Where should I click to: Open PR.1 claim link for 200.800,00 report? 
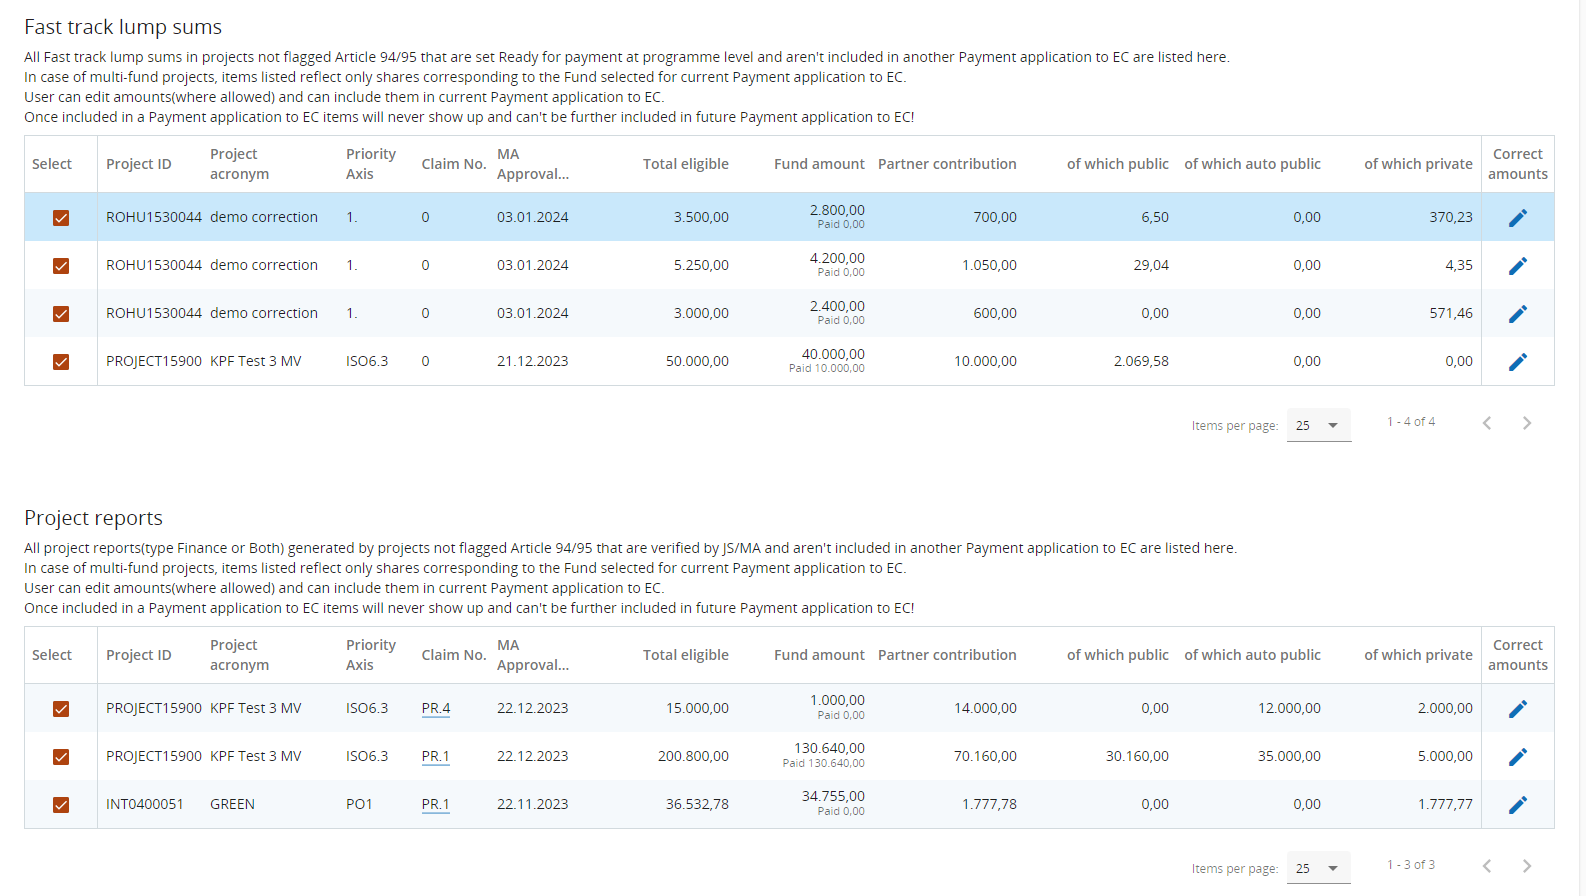click(436, 756)
